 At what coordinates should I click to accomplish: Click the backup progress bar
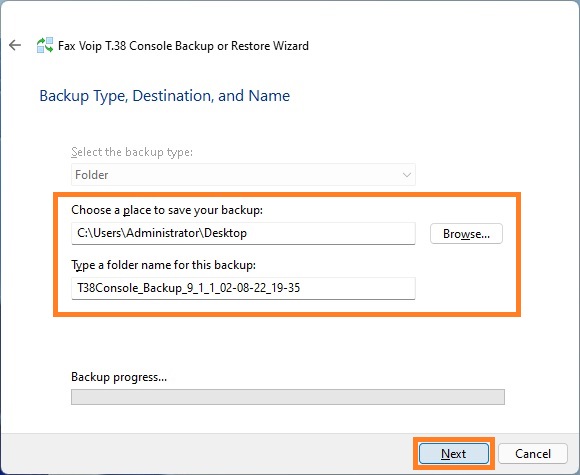coord(288,397)
